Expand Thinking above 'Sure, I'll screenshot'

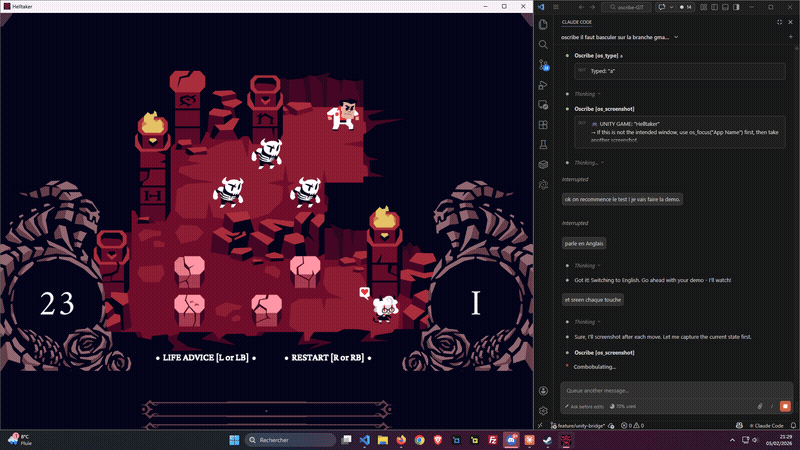(587, 322)
